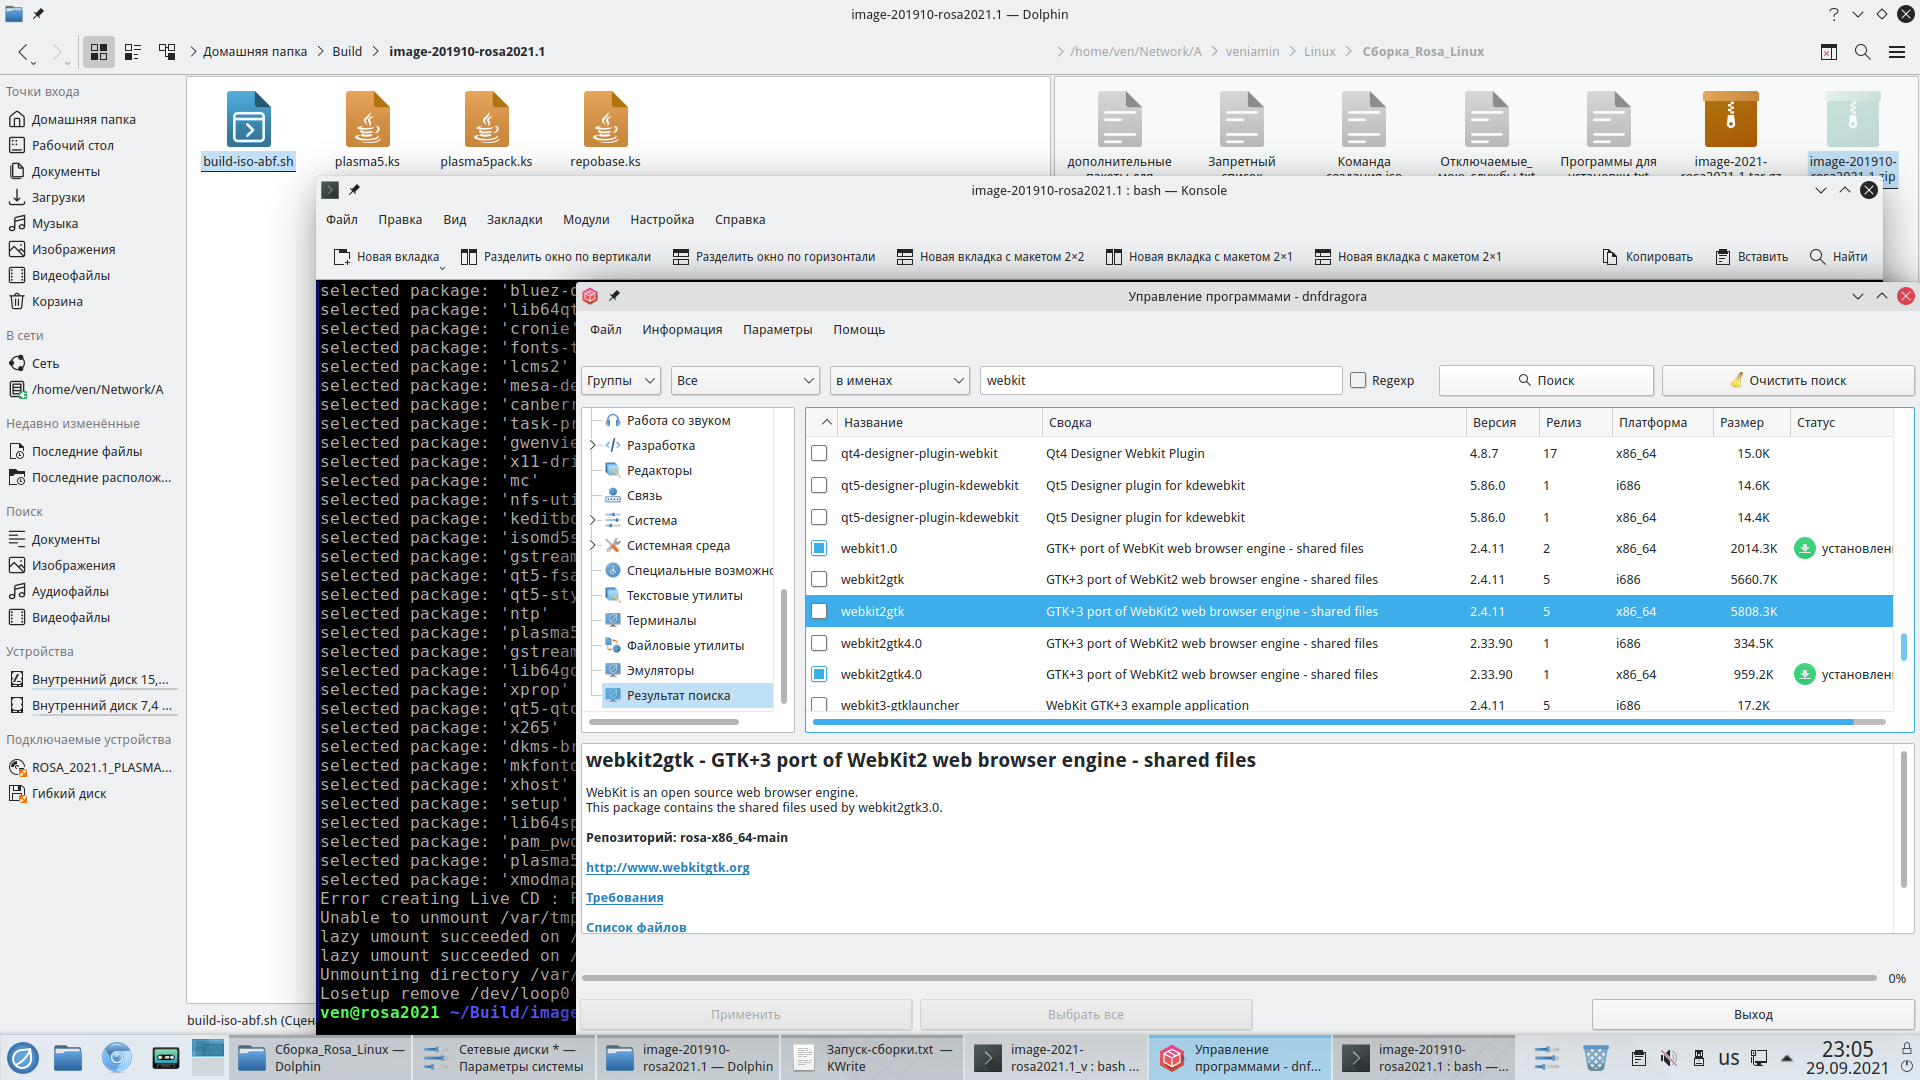Click the Dolphin icons view mode button
The width and height of the screenshot is (1920, 1080).
tap(98, 52)
